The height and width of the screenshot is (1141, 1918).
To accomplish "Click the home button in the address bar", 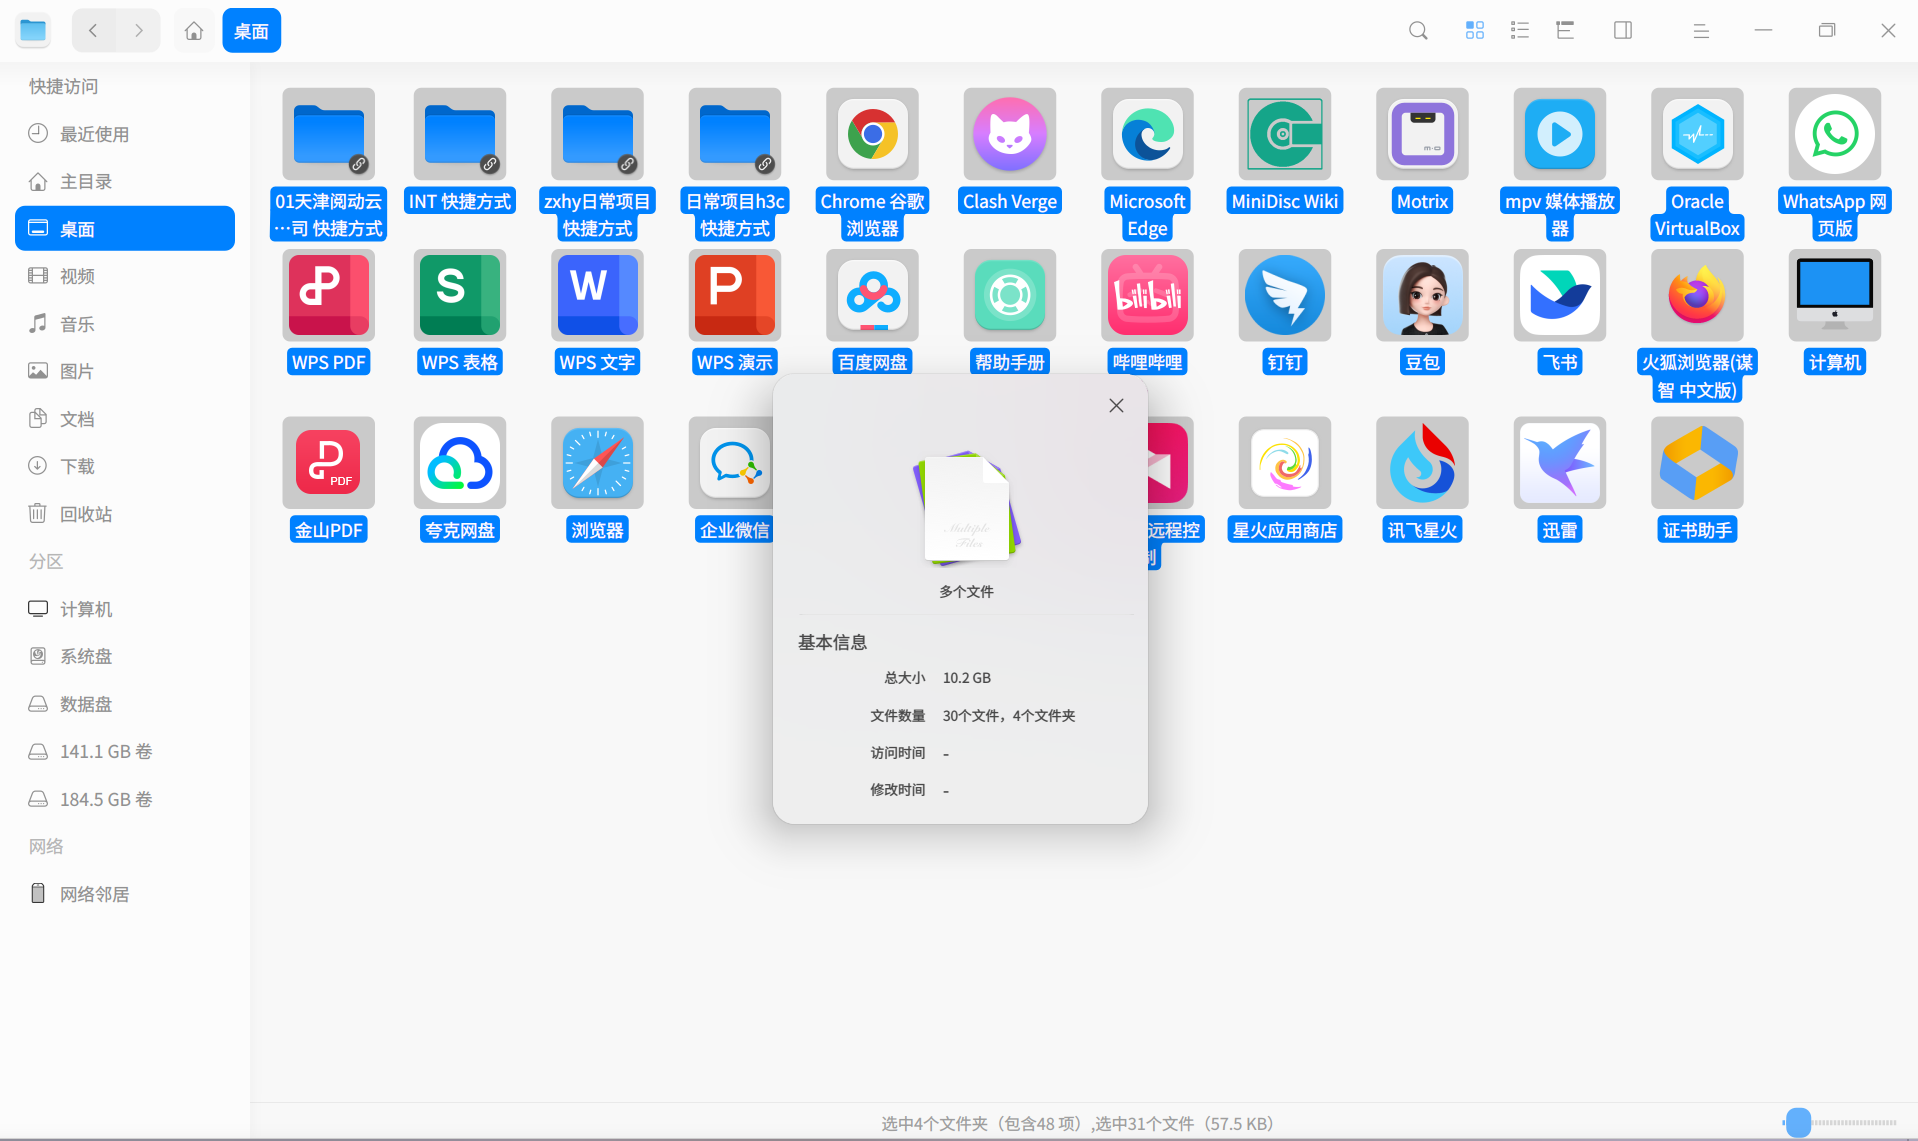I will click(x=194, y=31).
